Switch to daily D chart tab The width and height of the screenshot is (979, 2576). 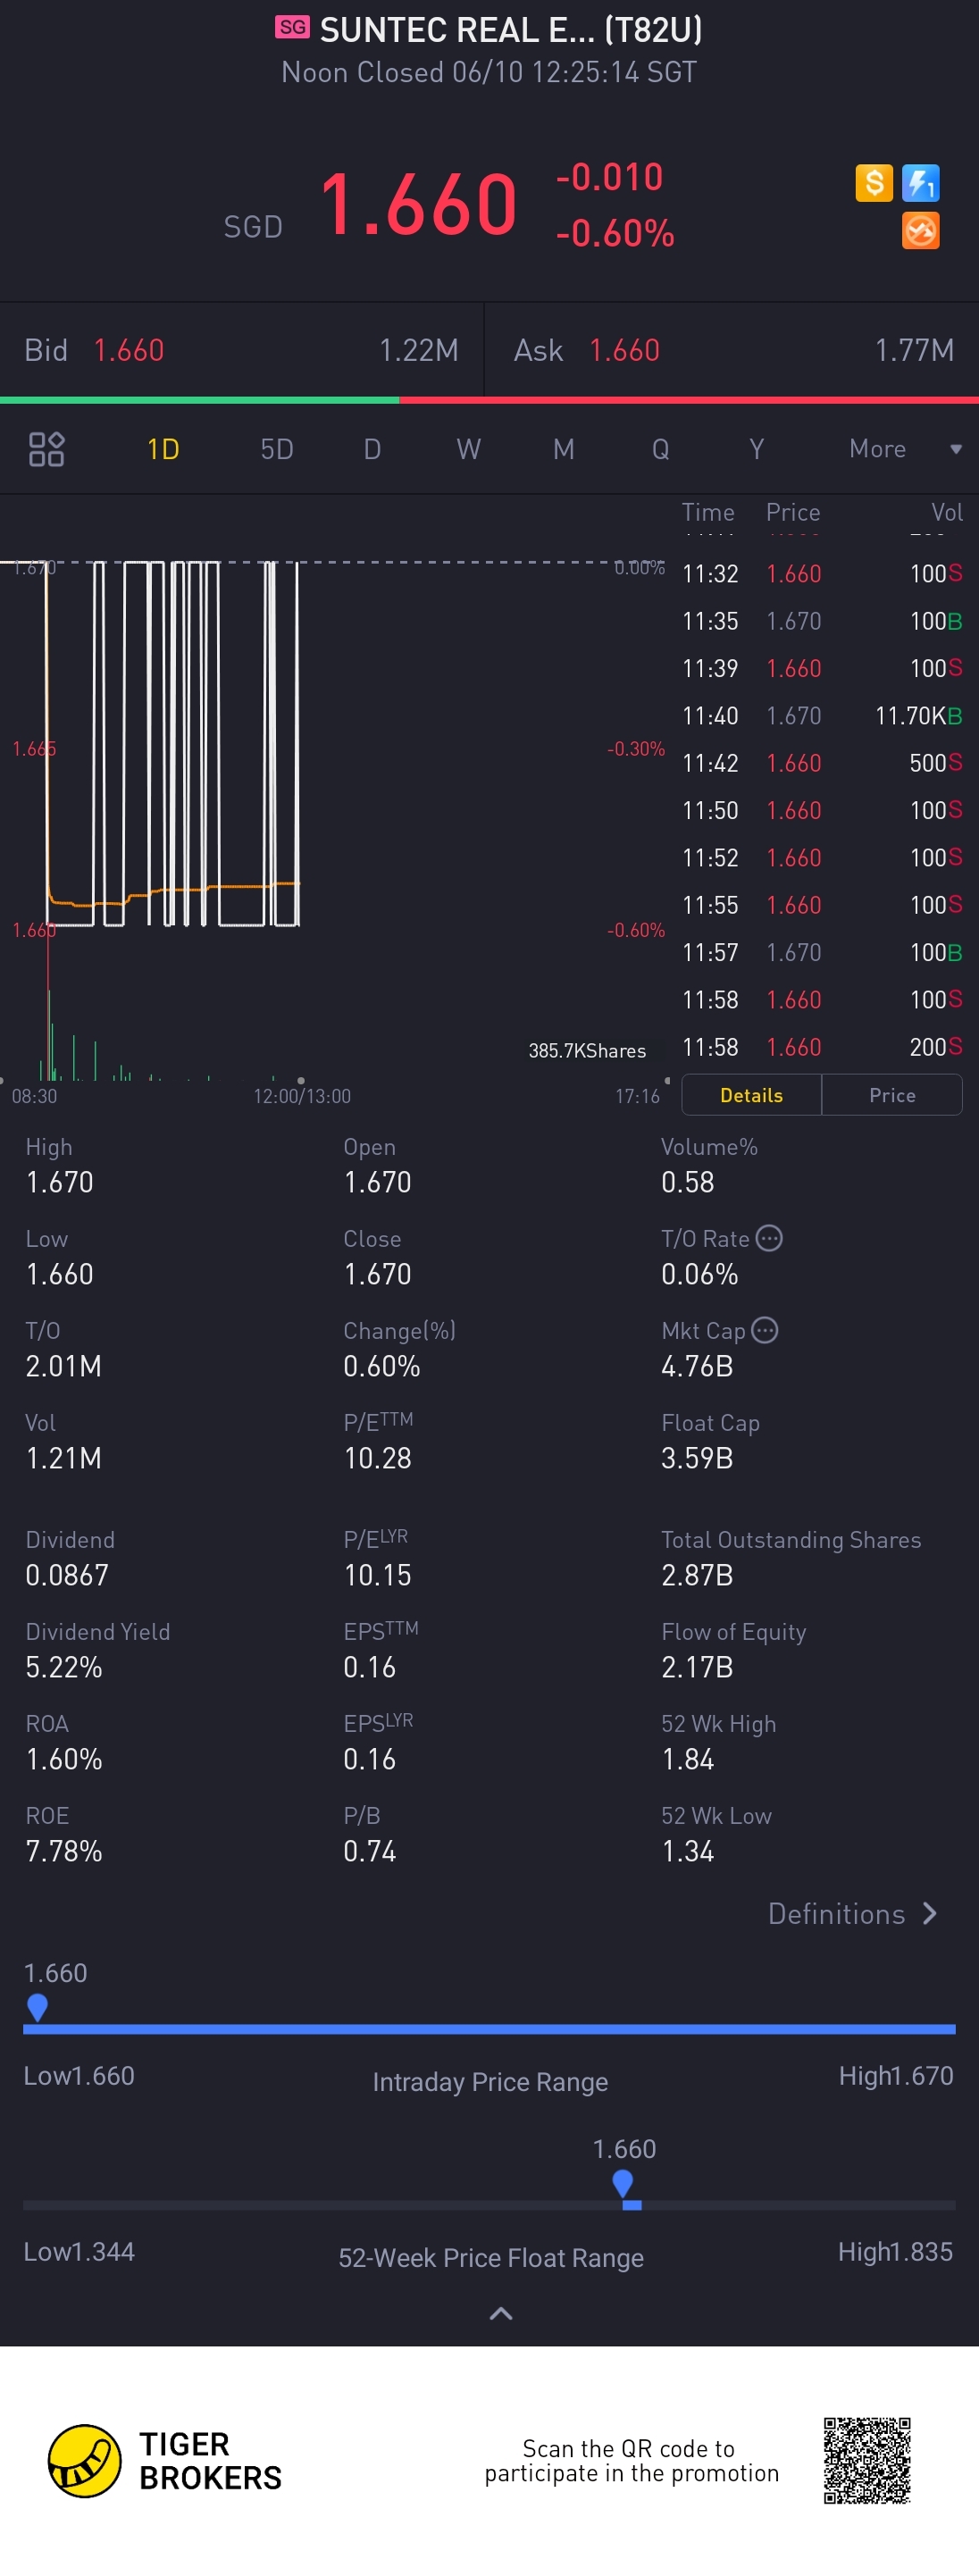(372, 449)
